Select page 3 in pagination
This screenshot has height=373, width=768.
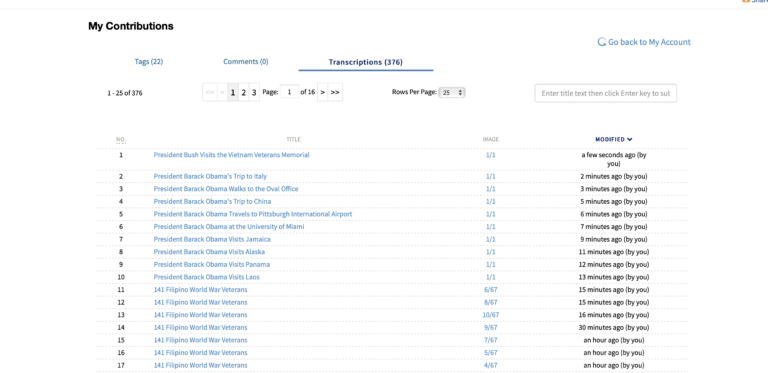click(254, 92)
